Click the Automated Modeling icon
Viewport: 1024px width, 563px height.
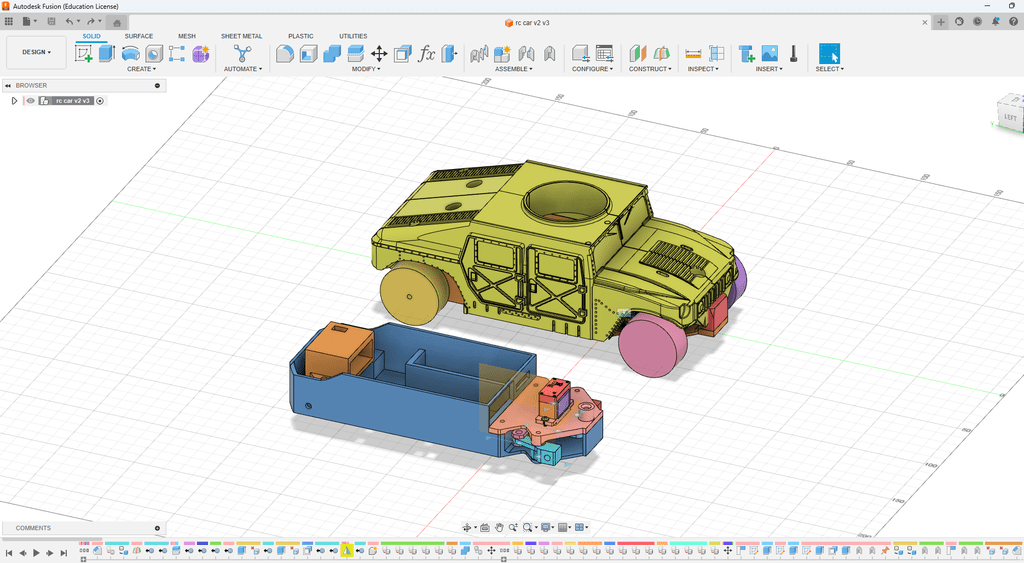click(x=242, y=54)
